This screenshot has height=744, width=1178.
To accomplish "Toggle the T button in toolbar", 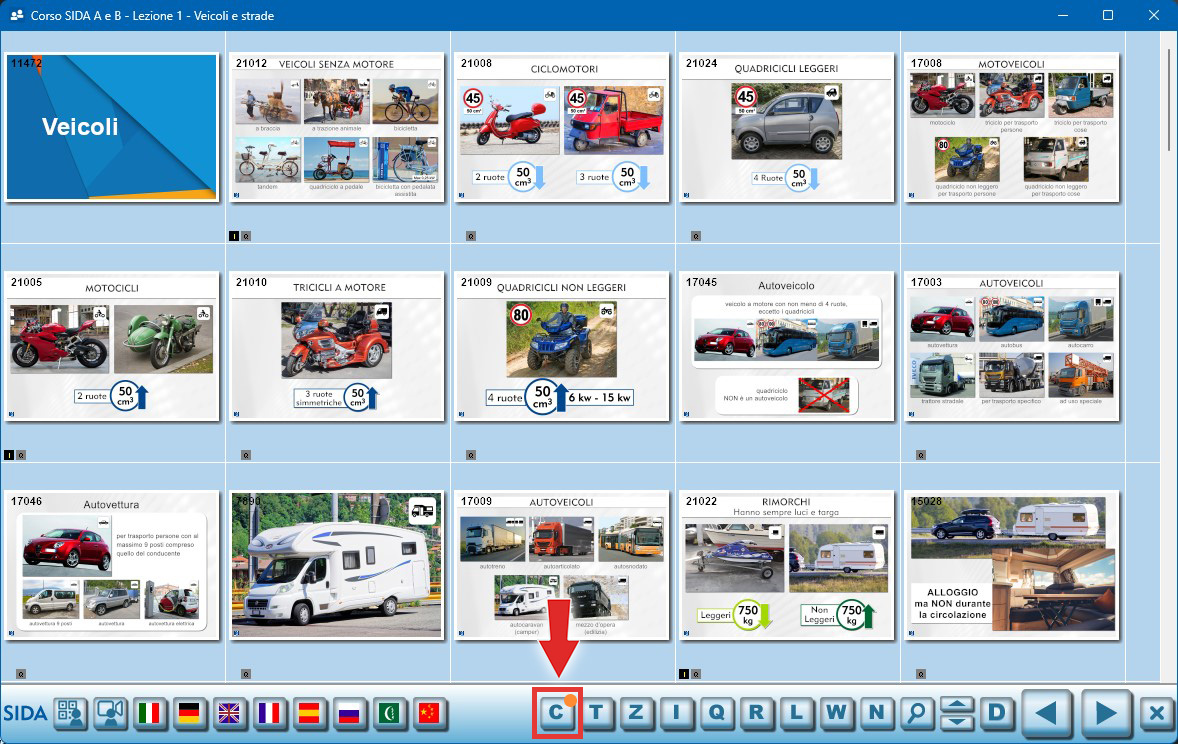I will pos(597,713).
